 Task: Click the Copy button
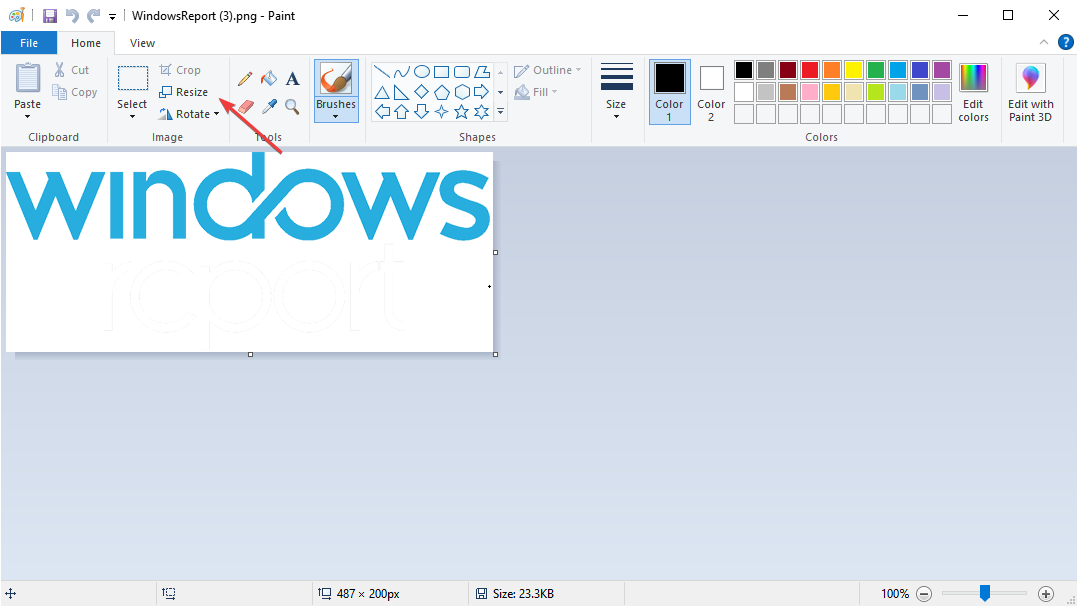click(x=75, y=92)
